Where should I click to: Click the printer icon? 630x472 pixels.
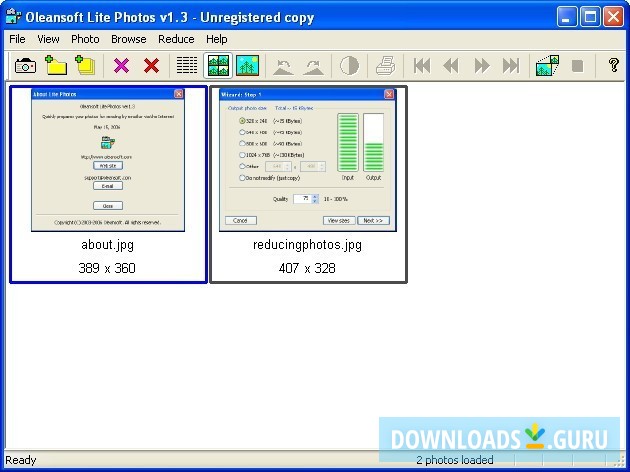click(385, 65)
